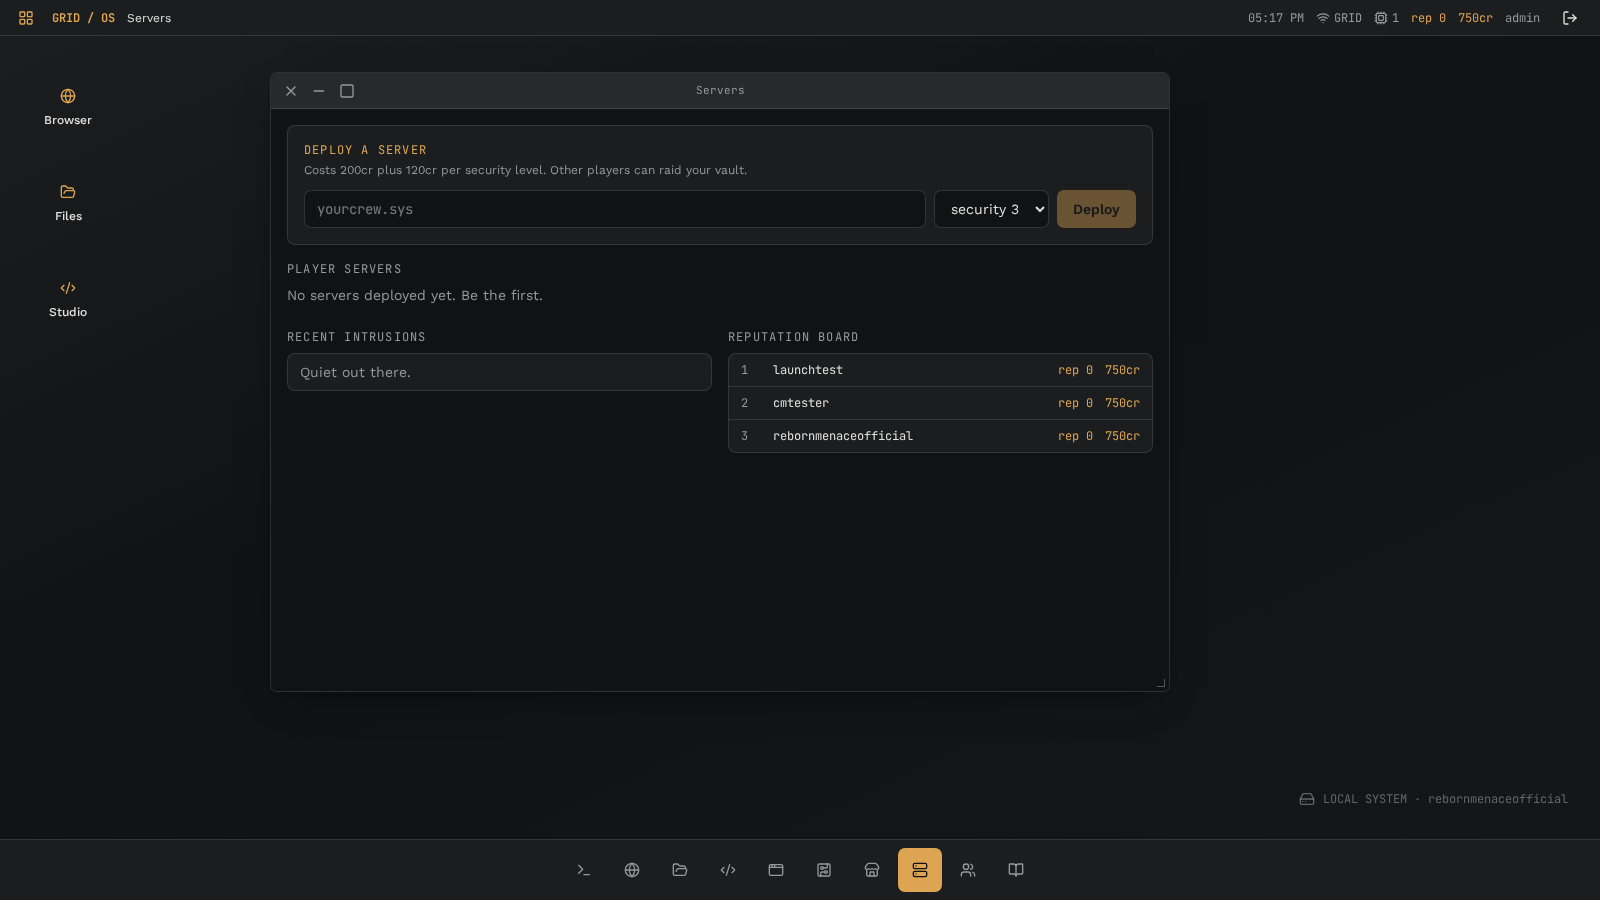The width and height of the screenshot is (1600, 900).
Task: Click 'No servers deployed yet' message
Action: (415, 295)
